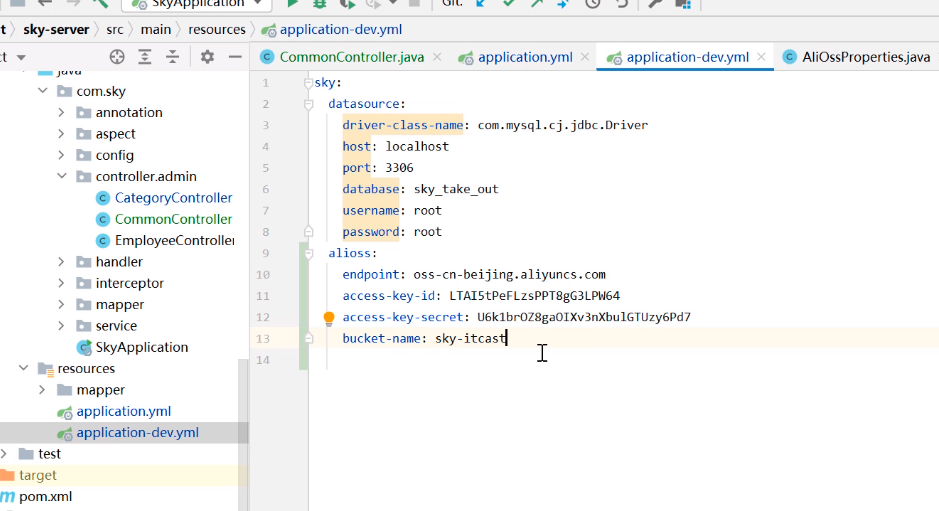The image size is (939, 511).
Task: Expand the test folder
Action: [4, 453]
